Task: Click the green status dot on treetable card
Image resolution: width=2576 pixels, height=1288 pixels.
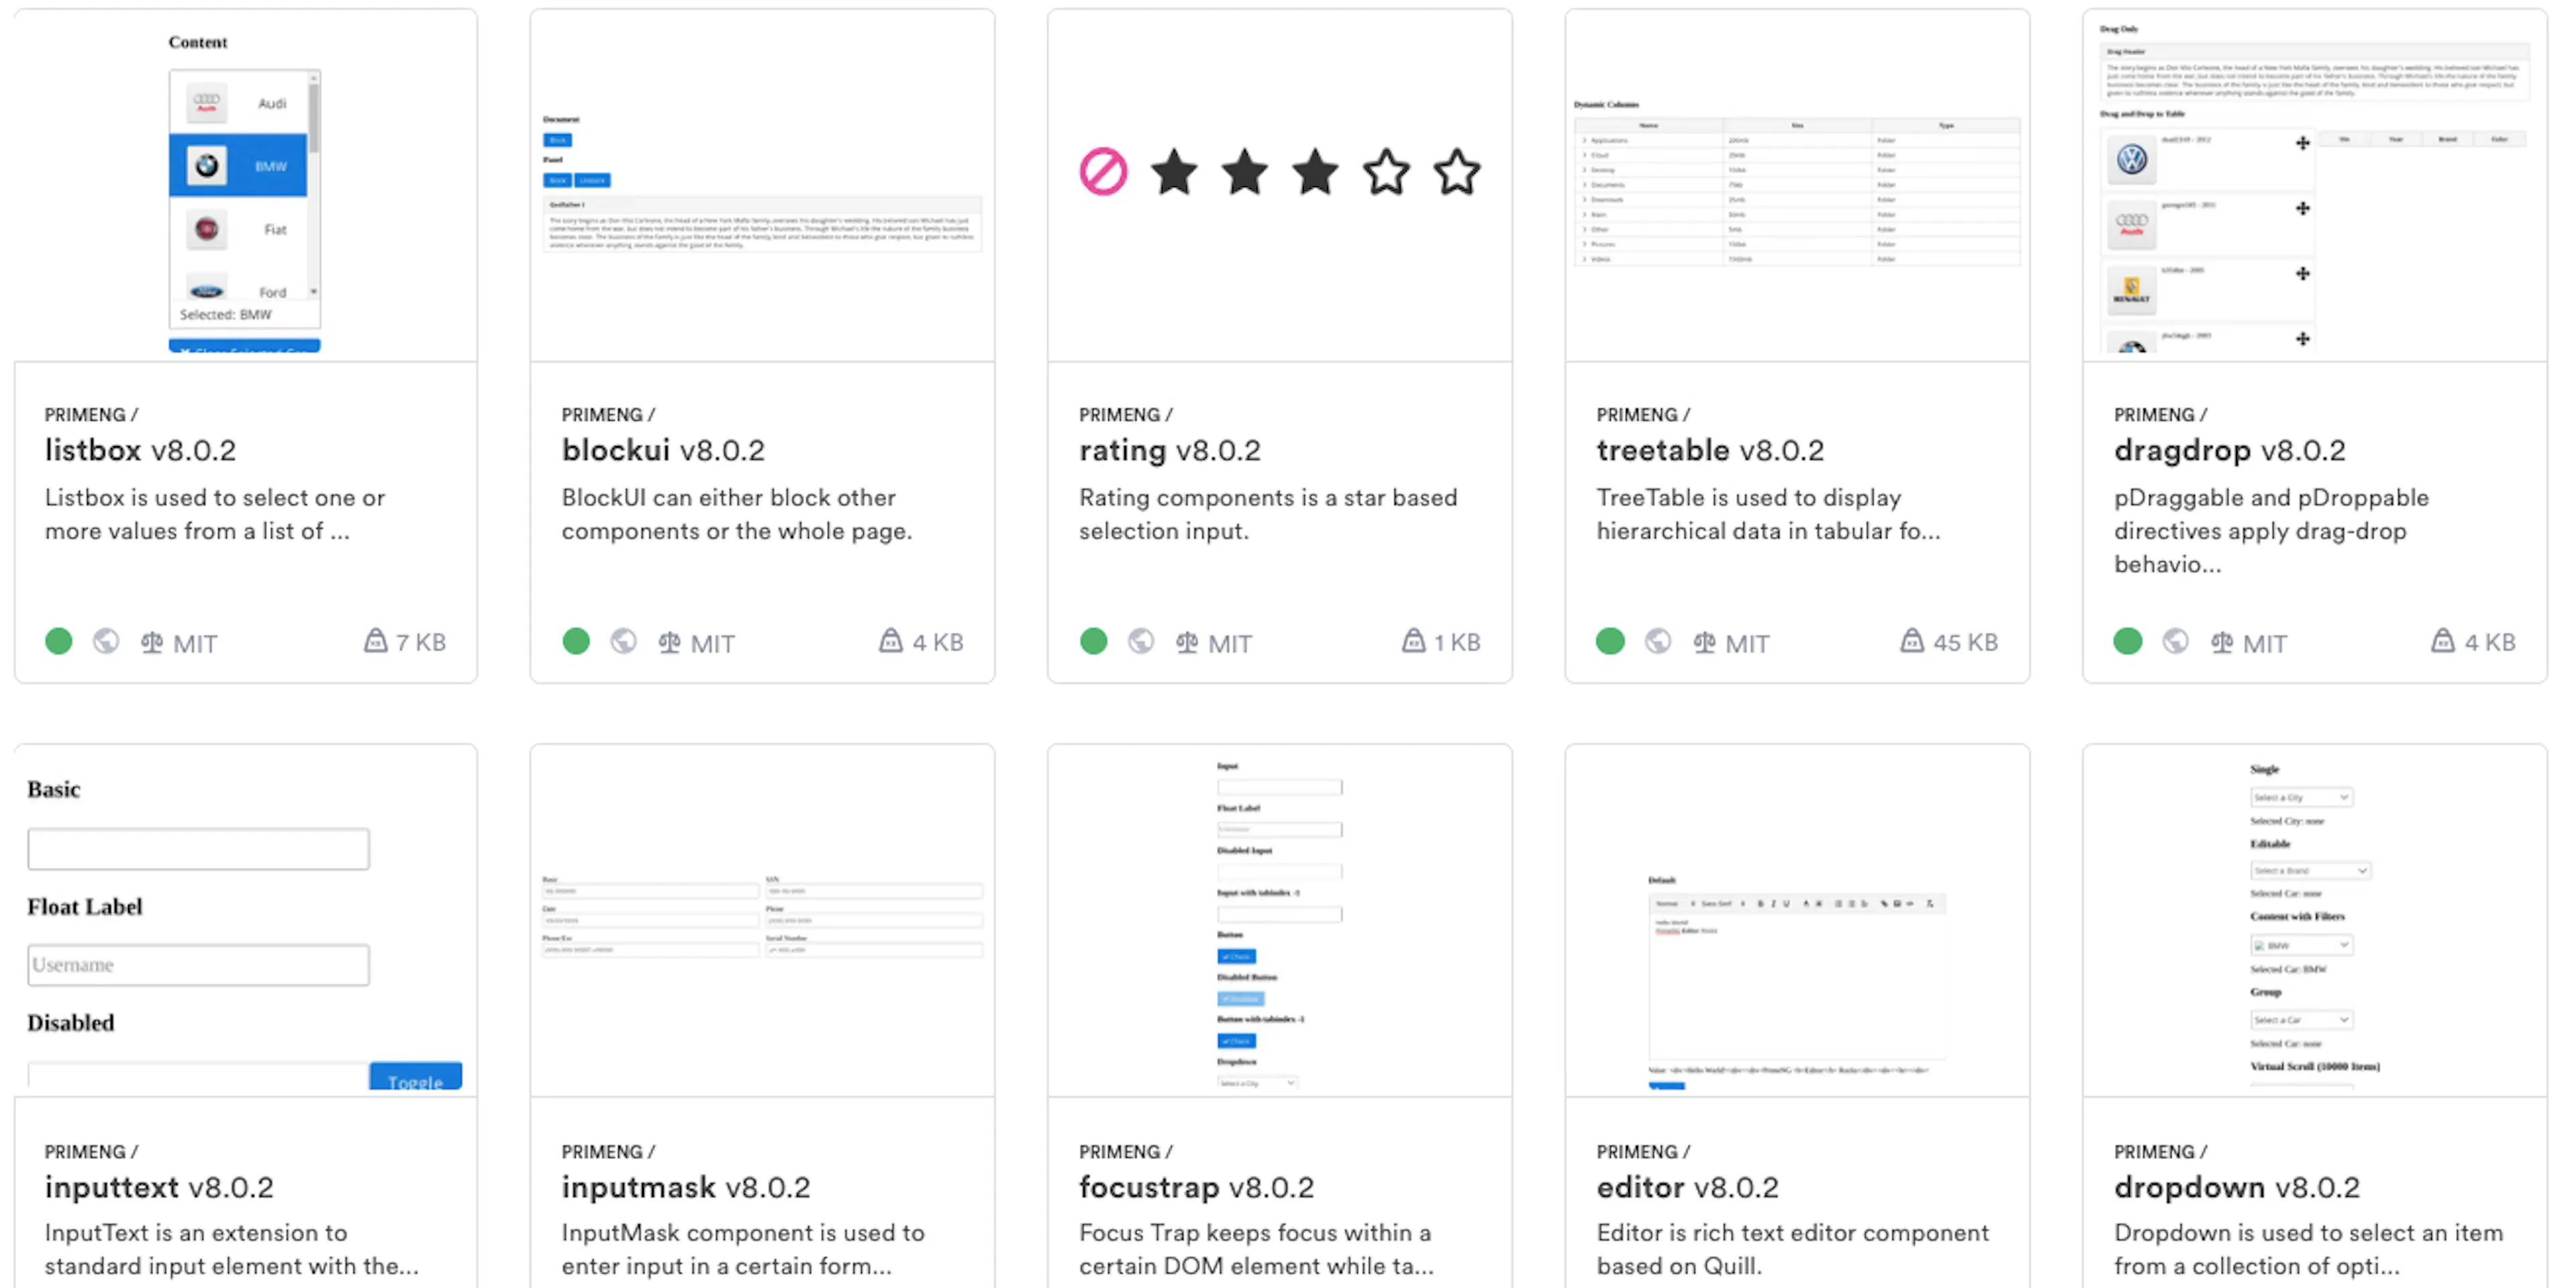Action: click(x=1611, y=641)
